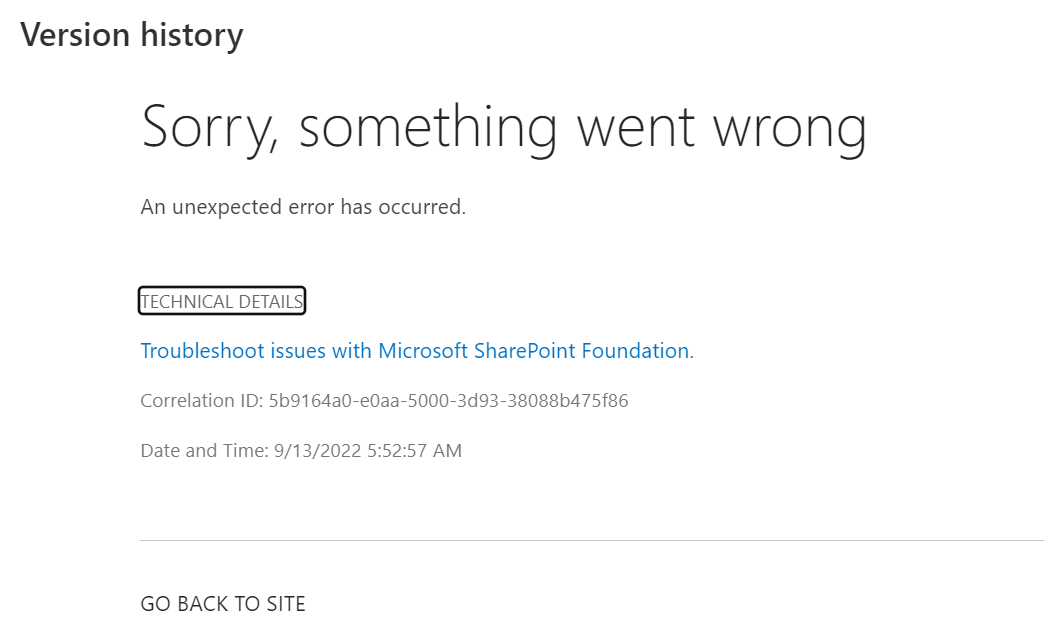This screenshot has height=632, width=1044.
Task: Click the Sorry, something went wrong headline
Action: pos(504,125)
